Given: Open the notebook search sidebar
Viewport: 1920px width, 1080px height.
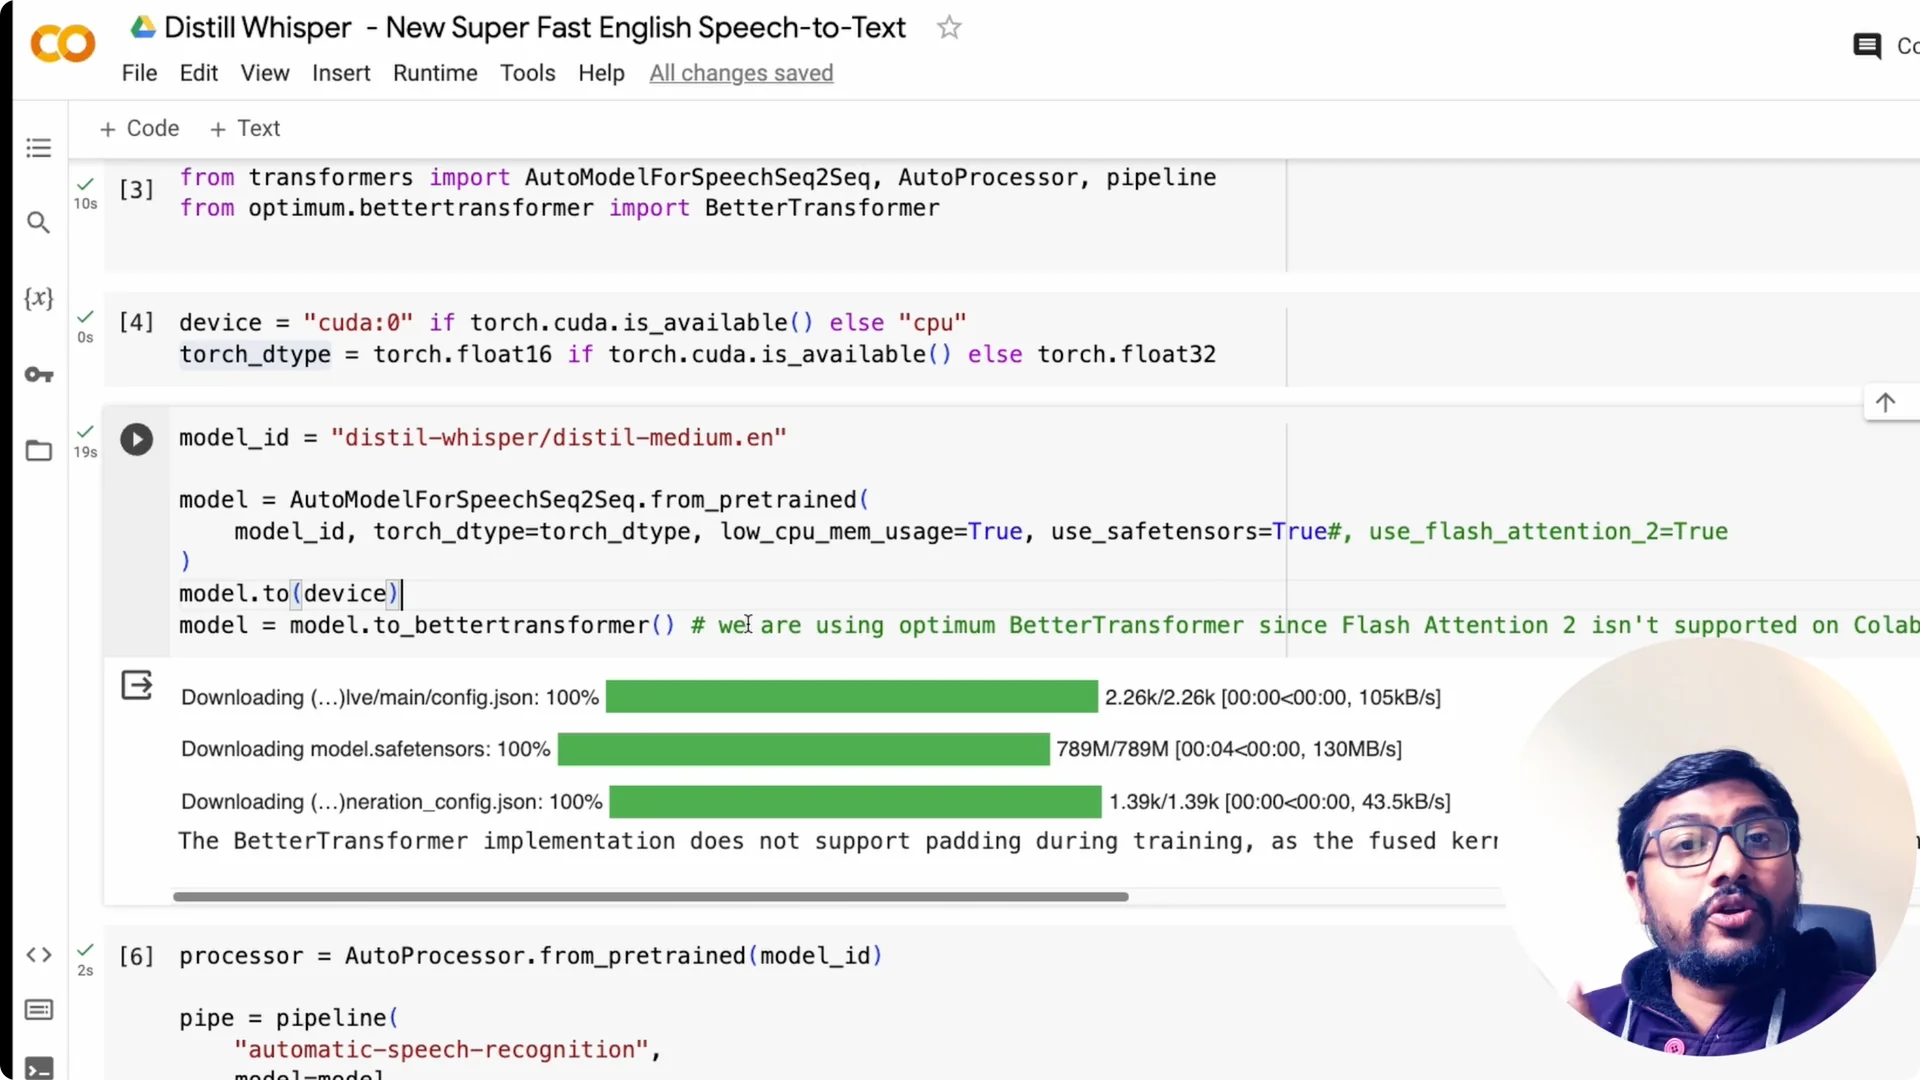Looking at the screenshot, I should click(38, 223).
